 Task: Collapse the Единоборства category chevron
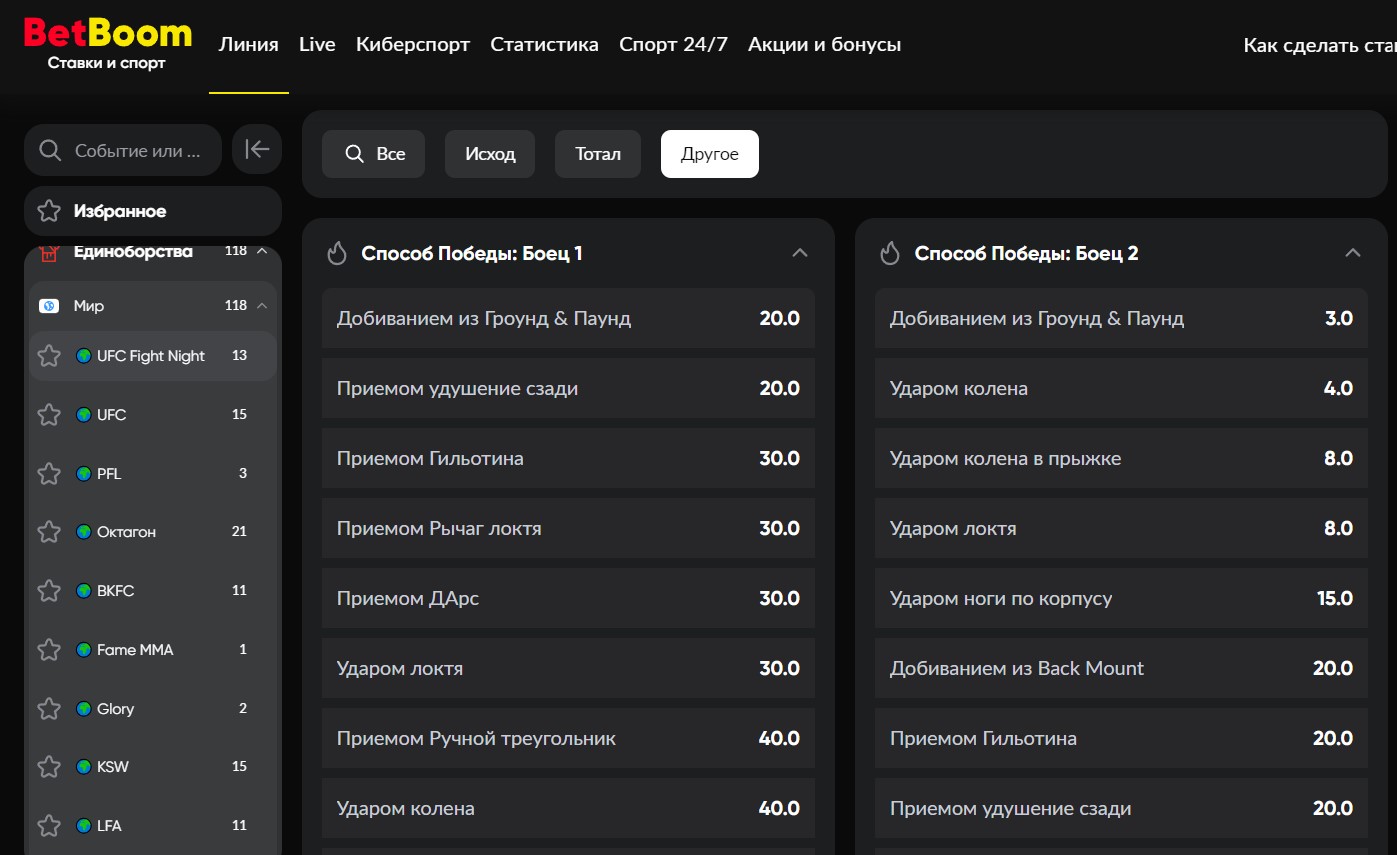click(262, 251)
